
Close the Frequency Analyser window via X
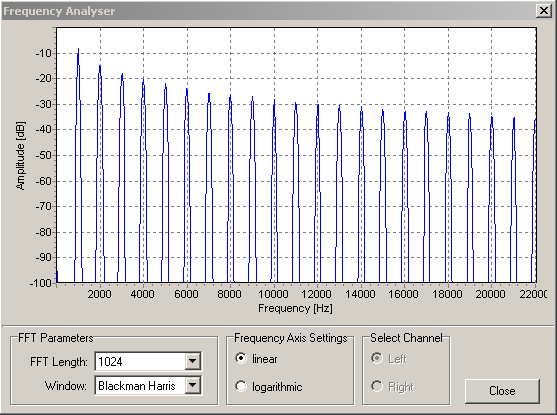[x=544, y=11]
